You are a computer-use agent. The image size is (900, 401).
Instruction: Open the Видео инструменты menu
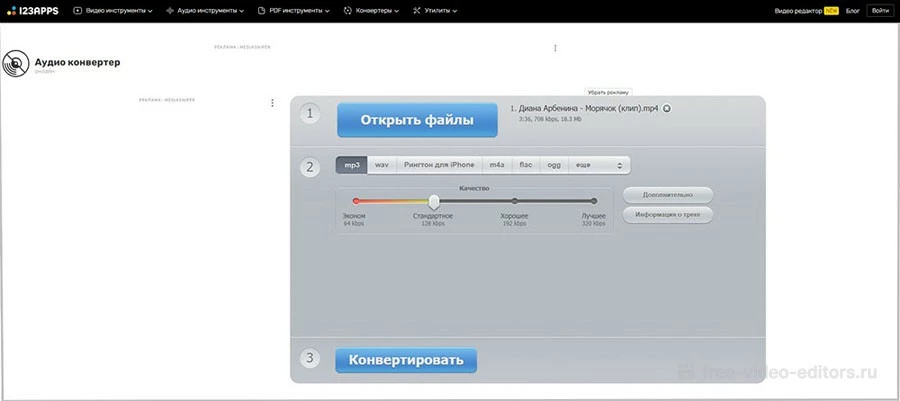[113, 11]
